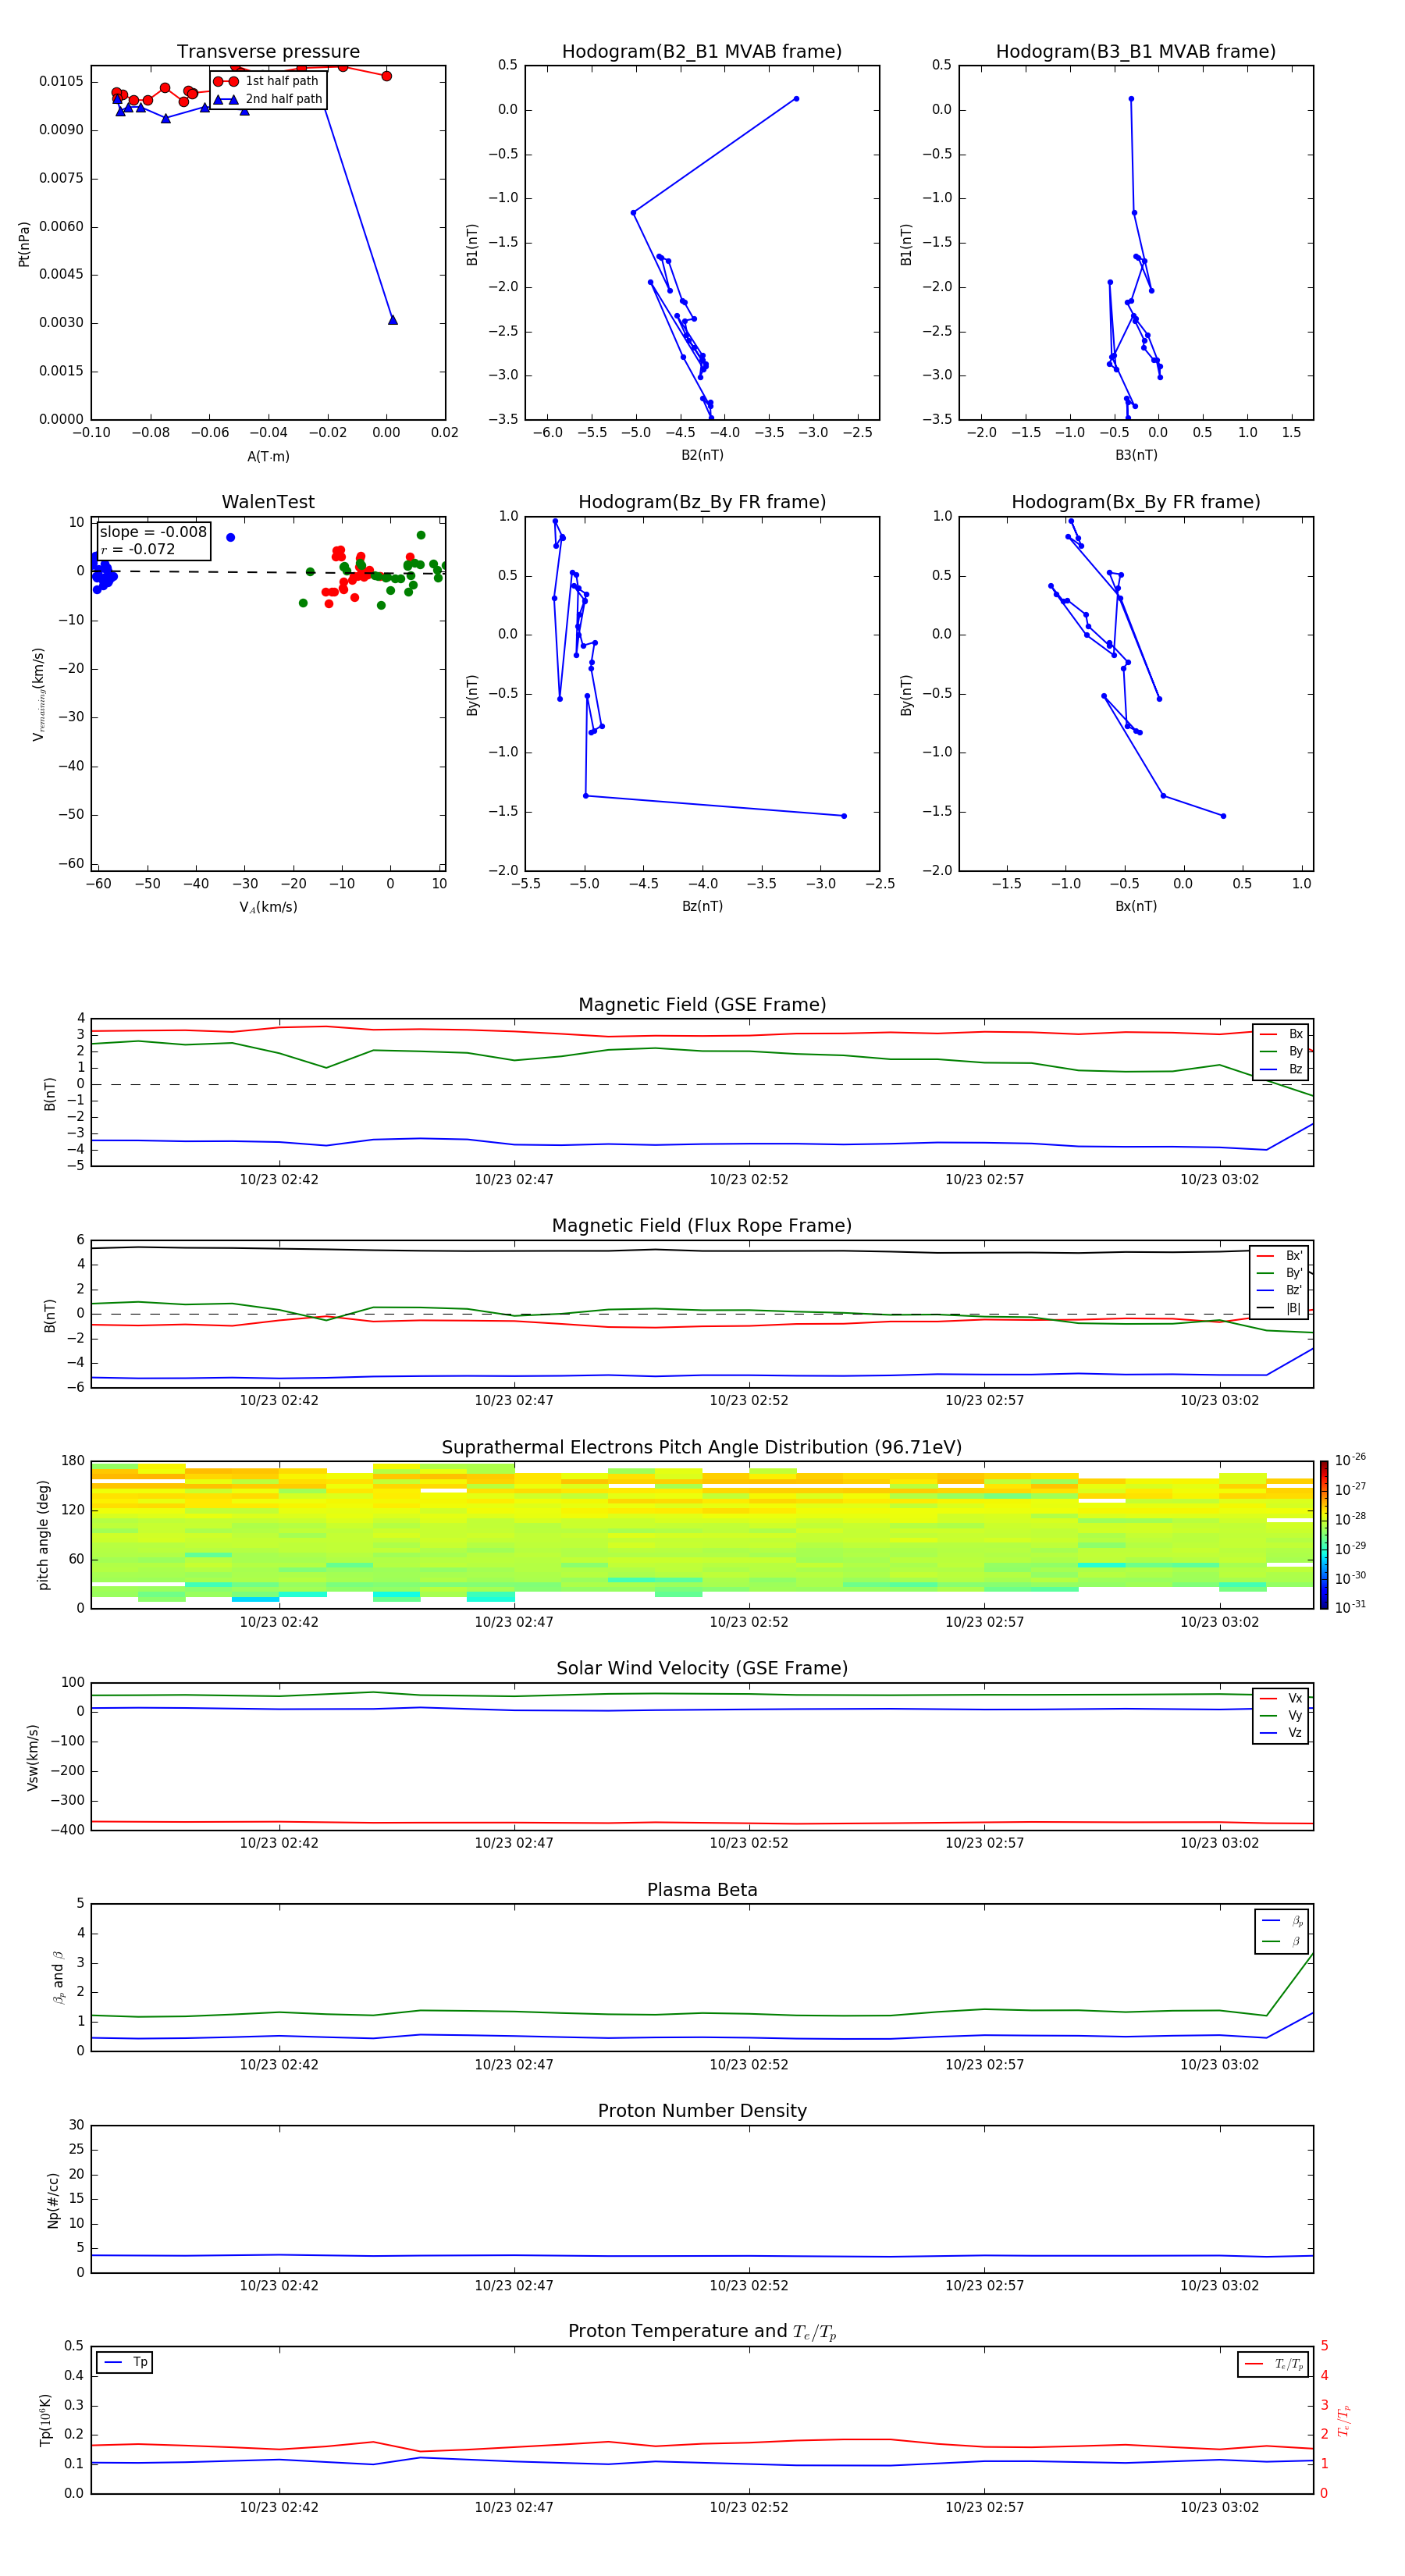Image resolution: width=1405 pixels, height=2576 pixels.
Task: Select the "Bz" entry in GSE legend
Action: (1281, 1069)
